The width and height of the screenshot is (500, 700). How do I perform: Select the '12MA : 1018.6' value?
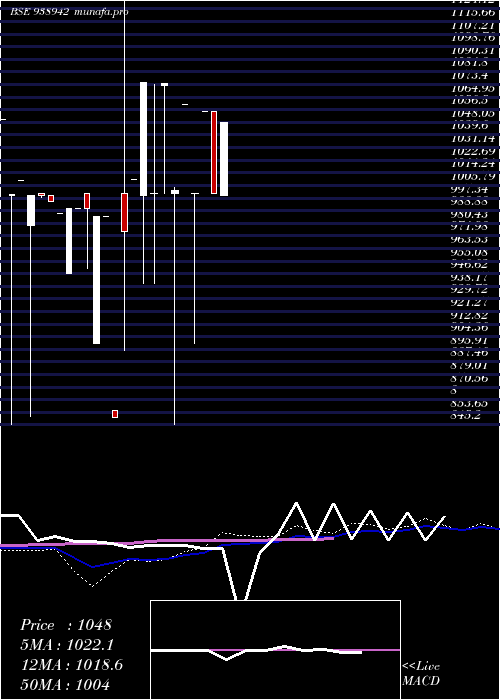72,665
